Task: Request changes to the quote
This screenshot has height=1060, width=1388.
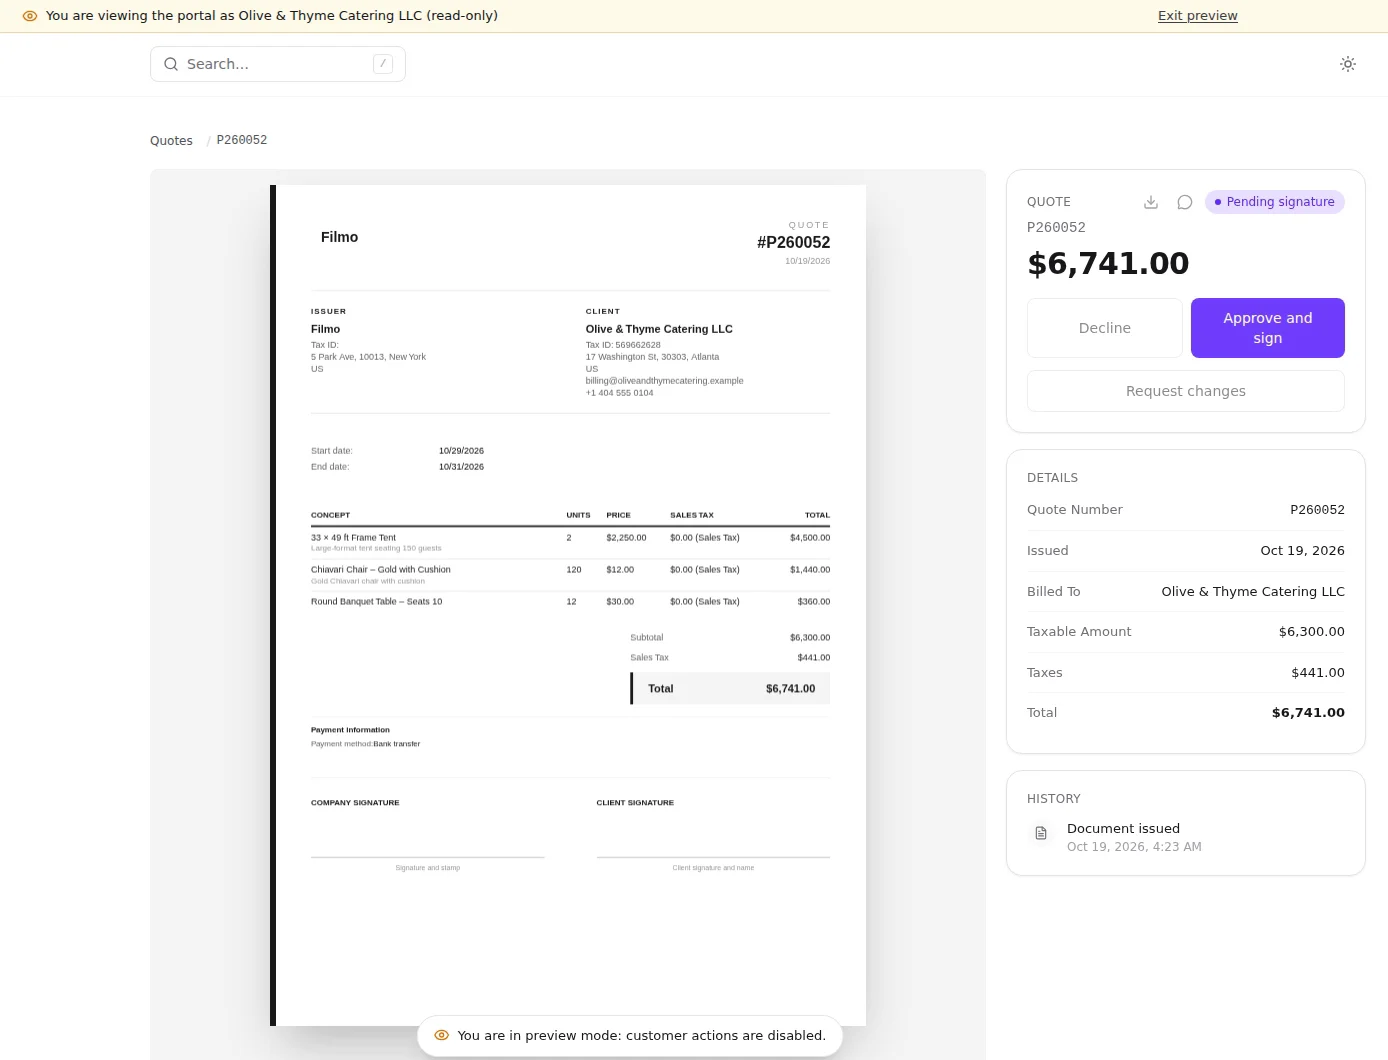Action: point(1186,391)
